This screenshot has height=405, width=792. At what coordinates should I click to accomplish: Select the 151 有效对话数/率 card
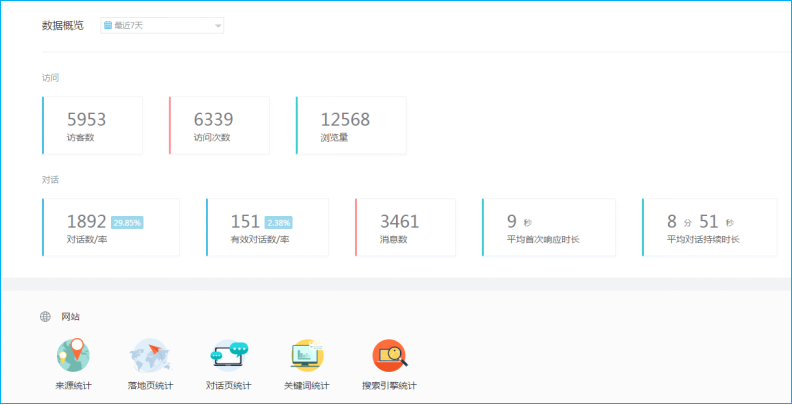tap(267, 227)
